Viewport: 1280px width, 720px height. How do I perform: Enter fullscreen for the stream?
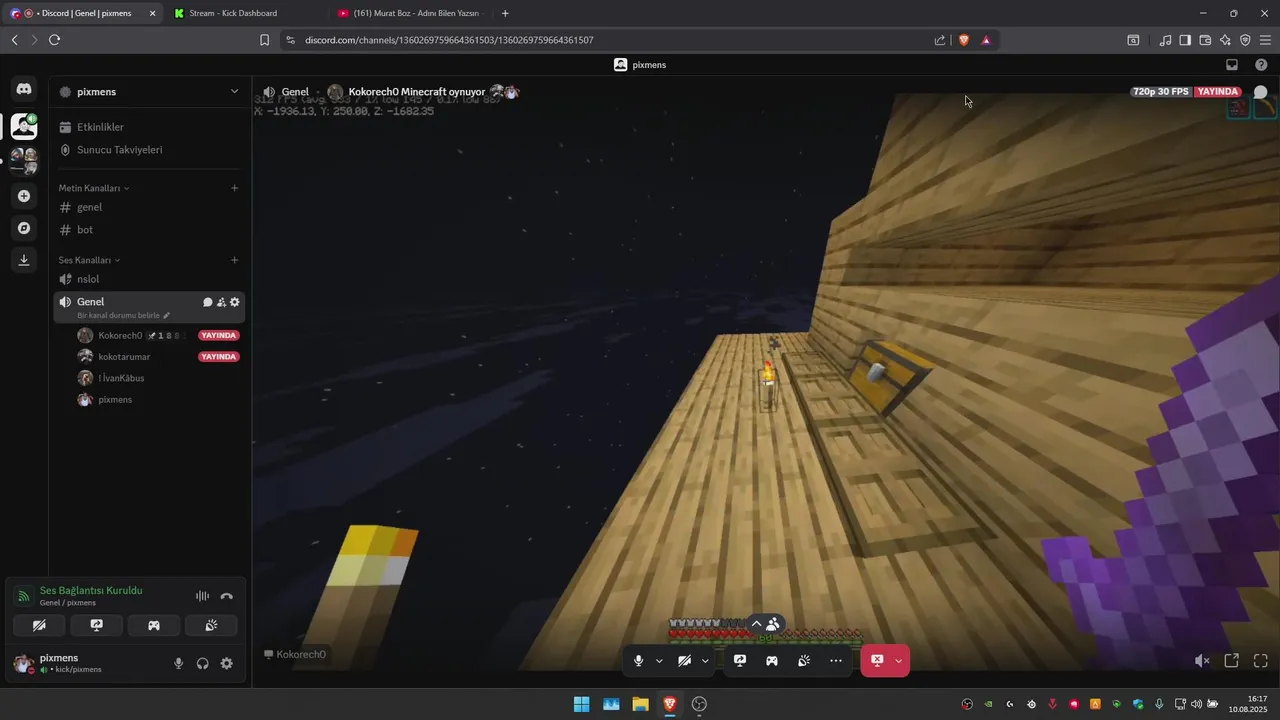[1261, 661]
